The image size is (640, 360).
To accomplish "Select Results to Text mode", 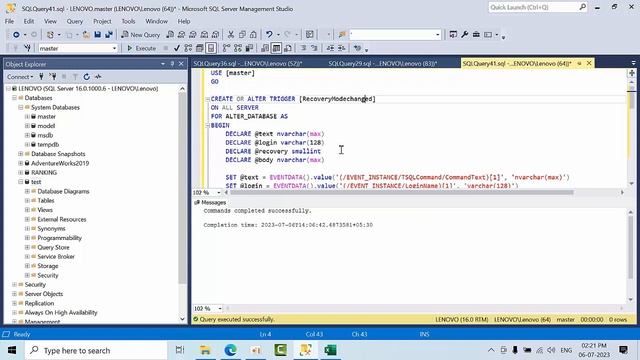I will (265, 48).
